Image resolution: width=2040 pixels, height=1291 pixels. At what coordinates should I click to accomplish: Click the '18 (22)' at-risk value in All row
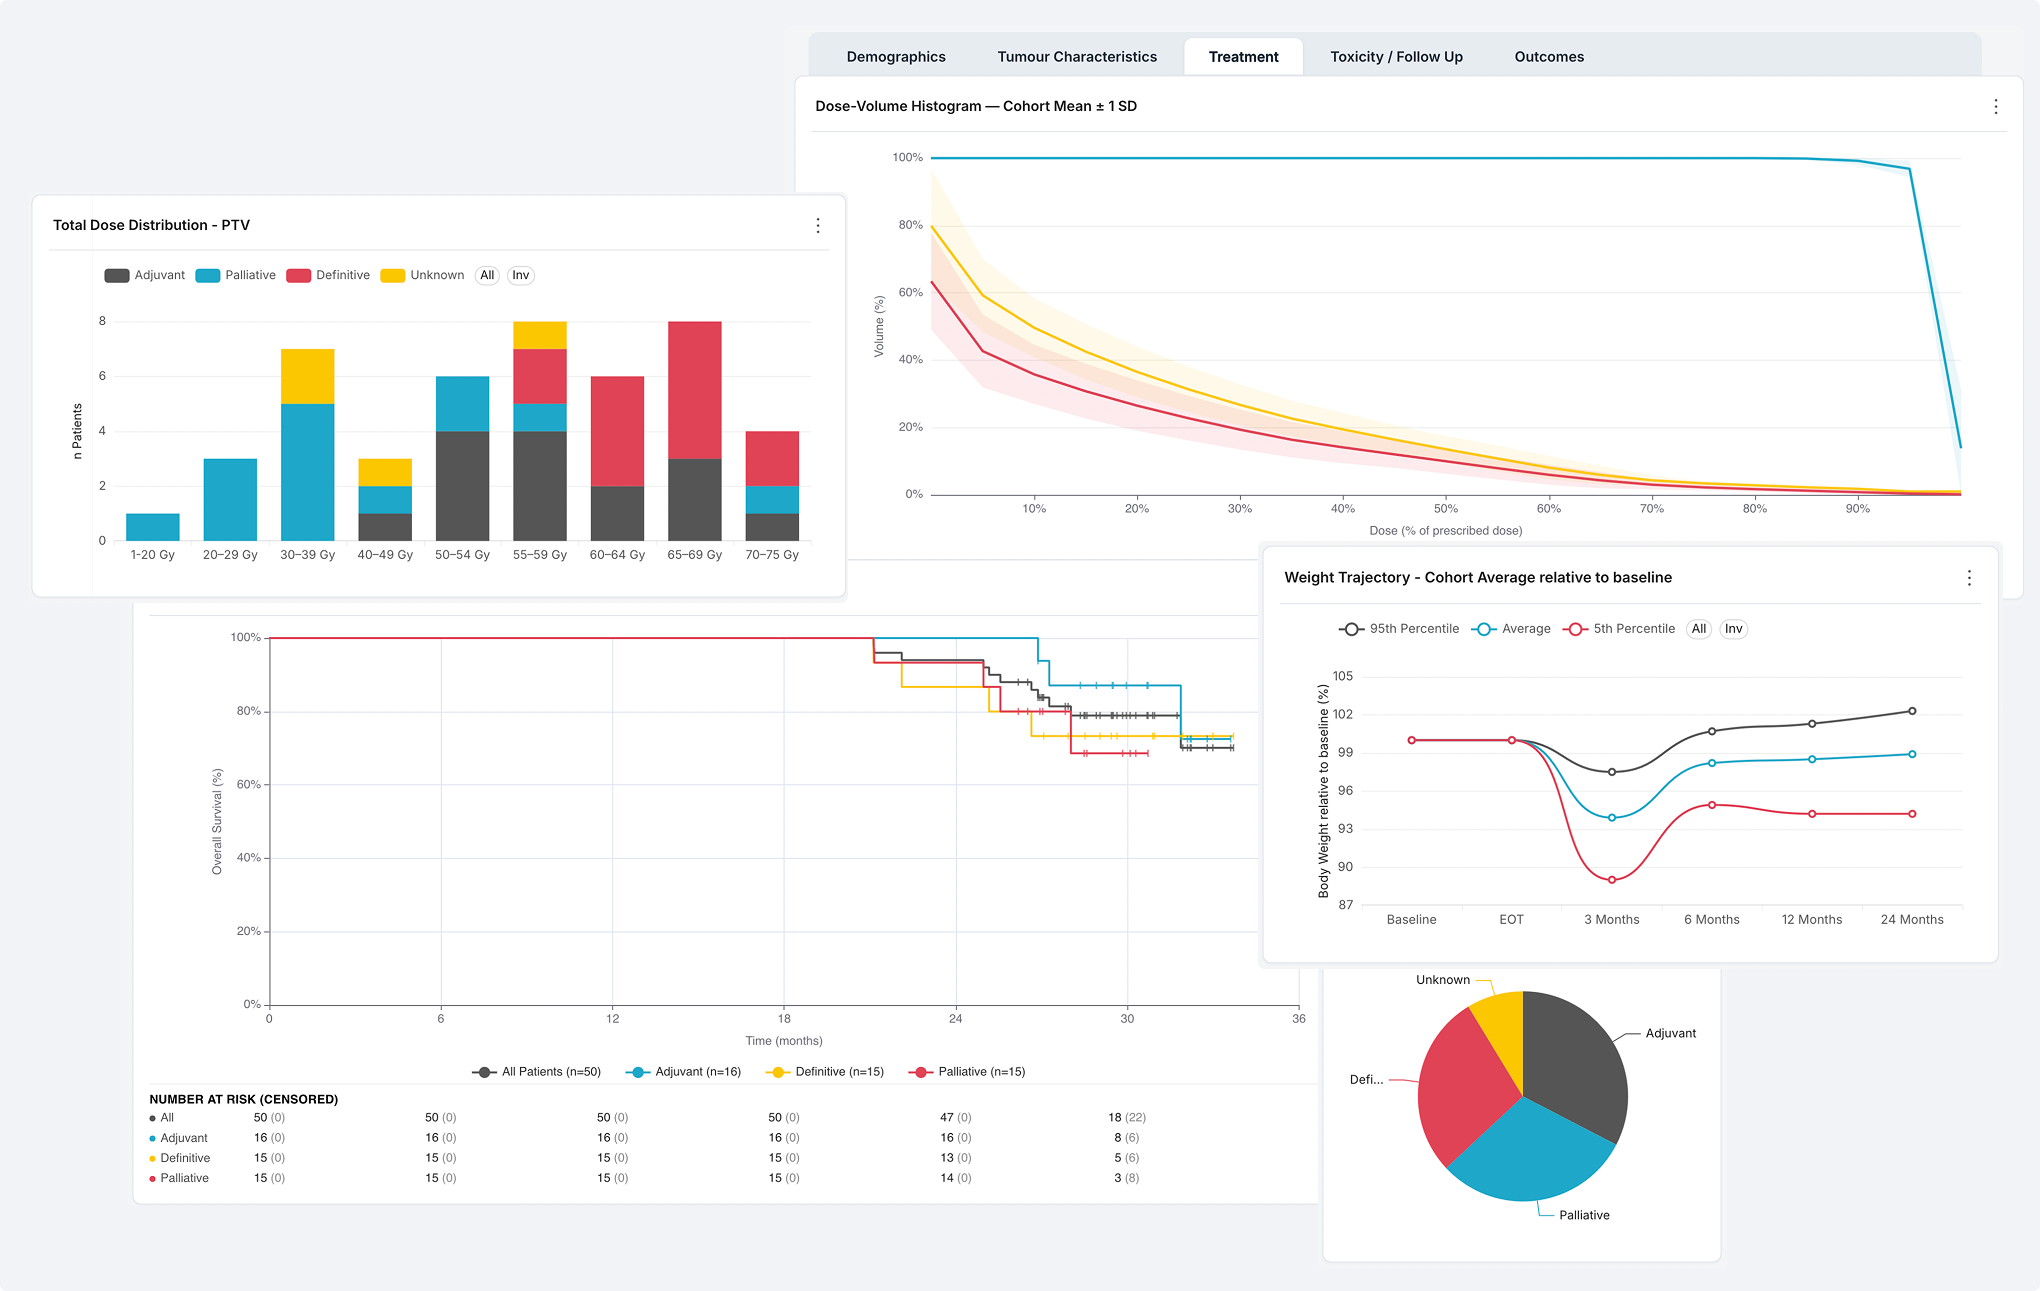(1127, 1117)
